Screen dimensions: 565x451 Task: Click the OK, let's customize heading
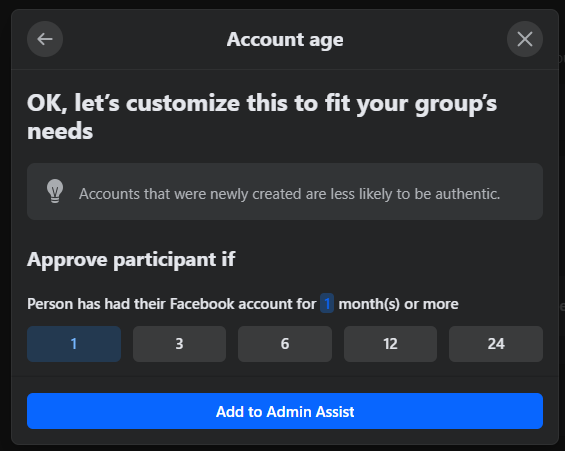(262, 117)
